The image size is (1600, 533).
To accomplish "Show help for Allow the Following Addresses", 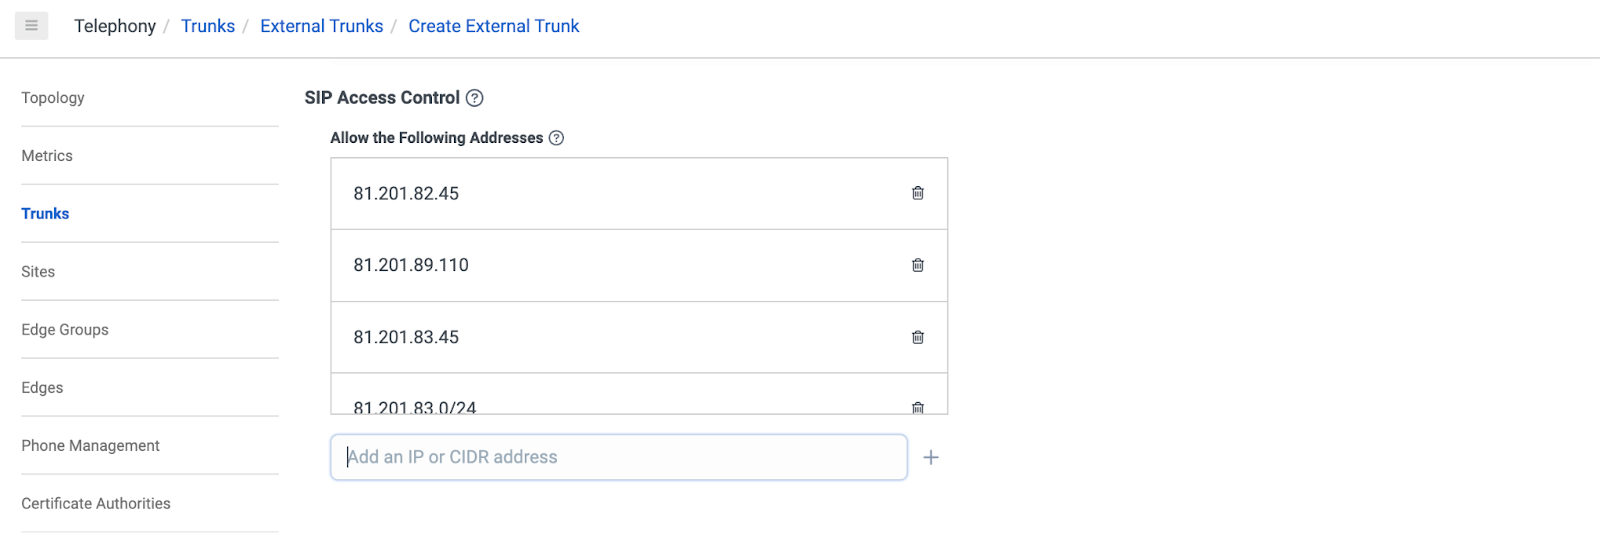I will (557, 138).
